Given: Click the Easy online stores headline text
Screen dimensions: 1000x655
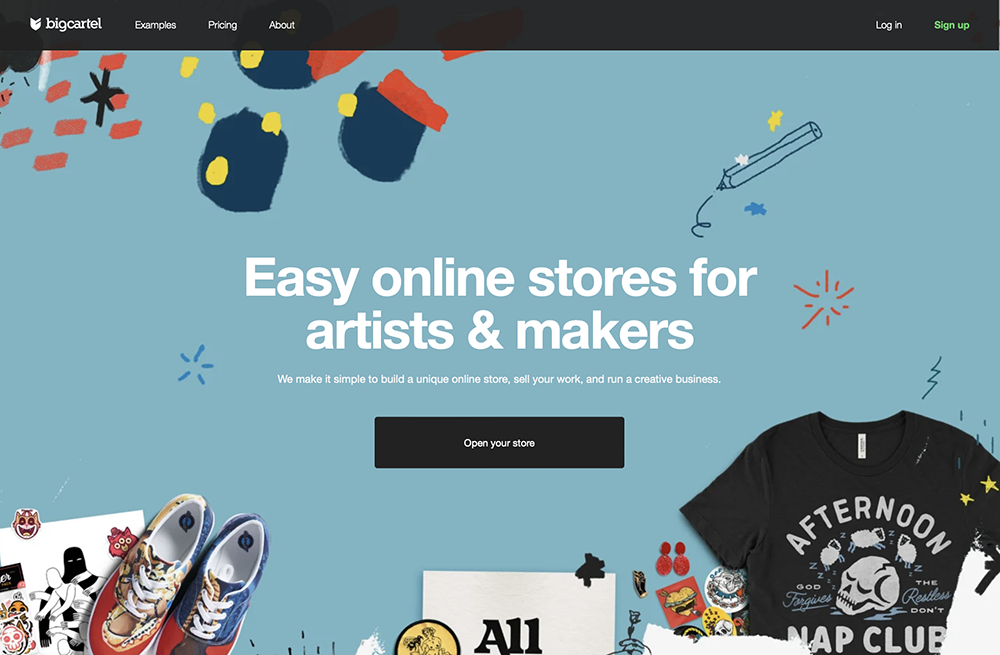Looking at the screenshot, I should coord(500,304).
